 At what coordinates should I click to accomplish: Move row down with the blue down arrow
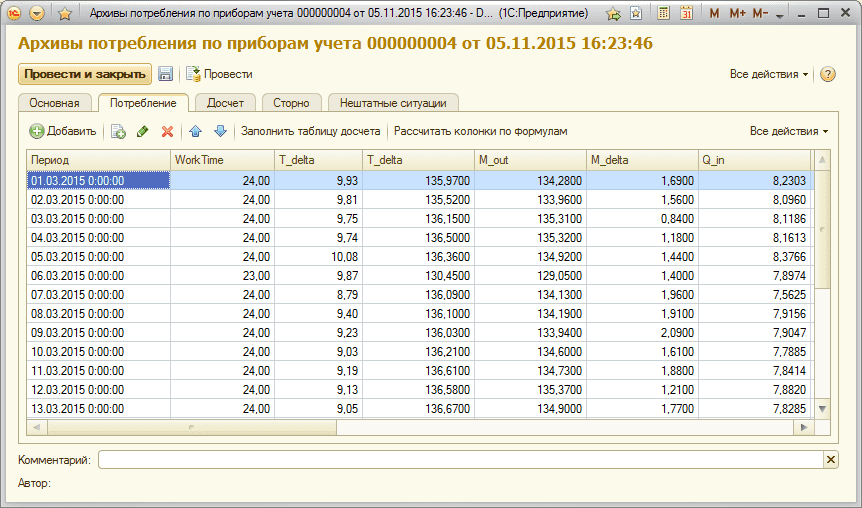[220, 131]
